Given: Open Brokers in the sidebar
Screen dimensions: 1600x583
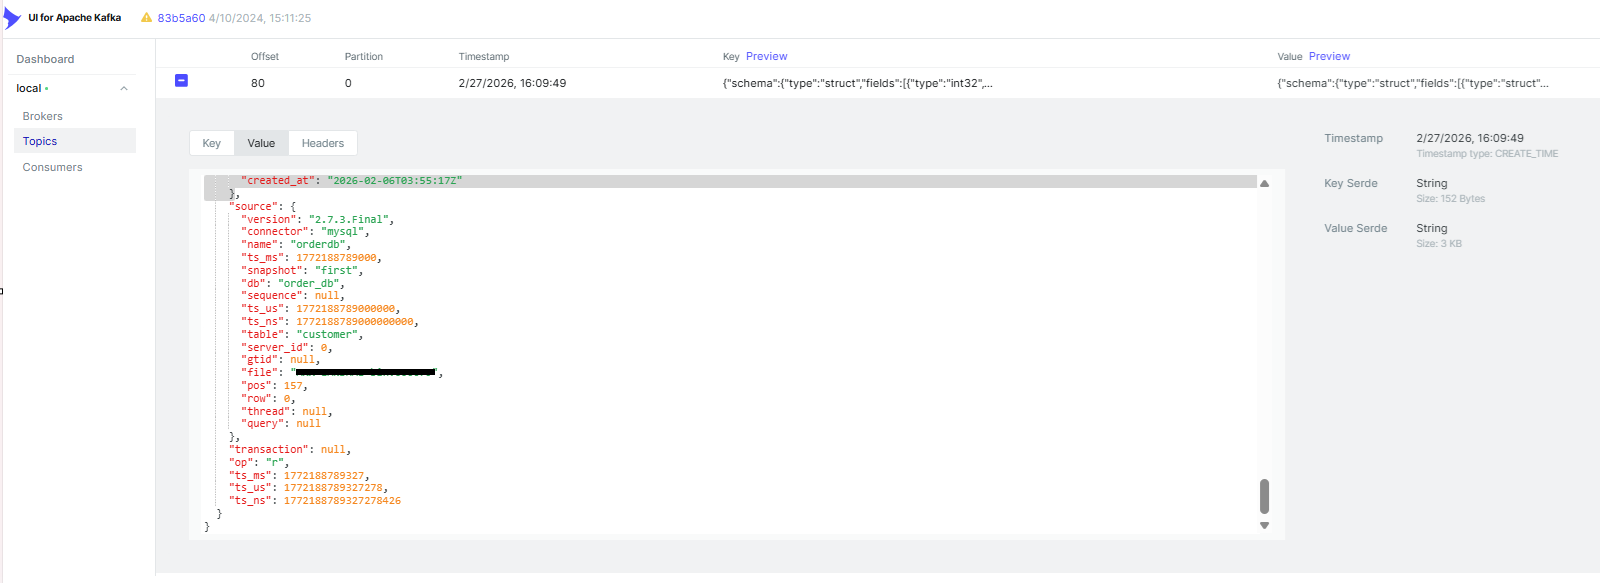Looking at the screenshot, I should click(x=43, y=116).
